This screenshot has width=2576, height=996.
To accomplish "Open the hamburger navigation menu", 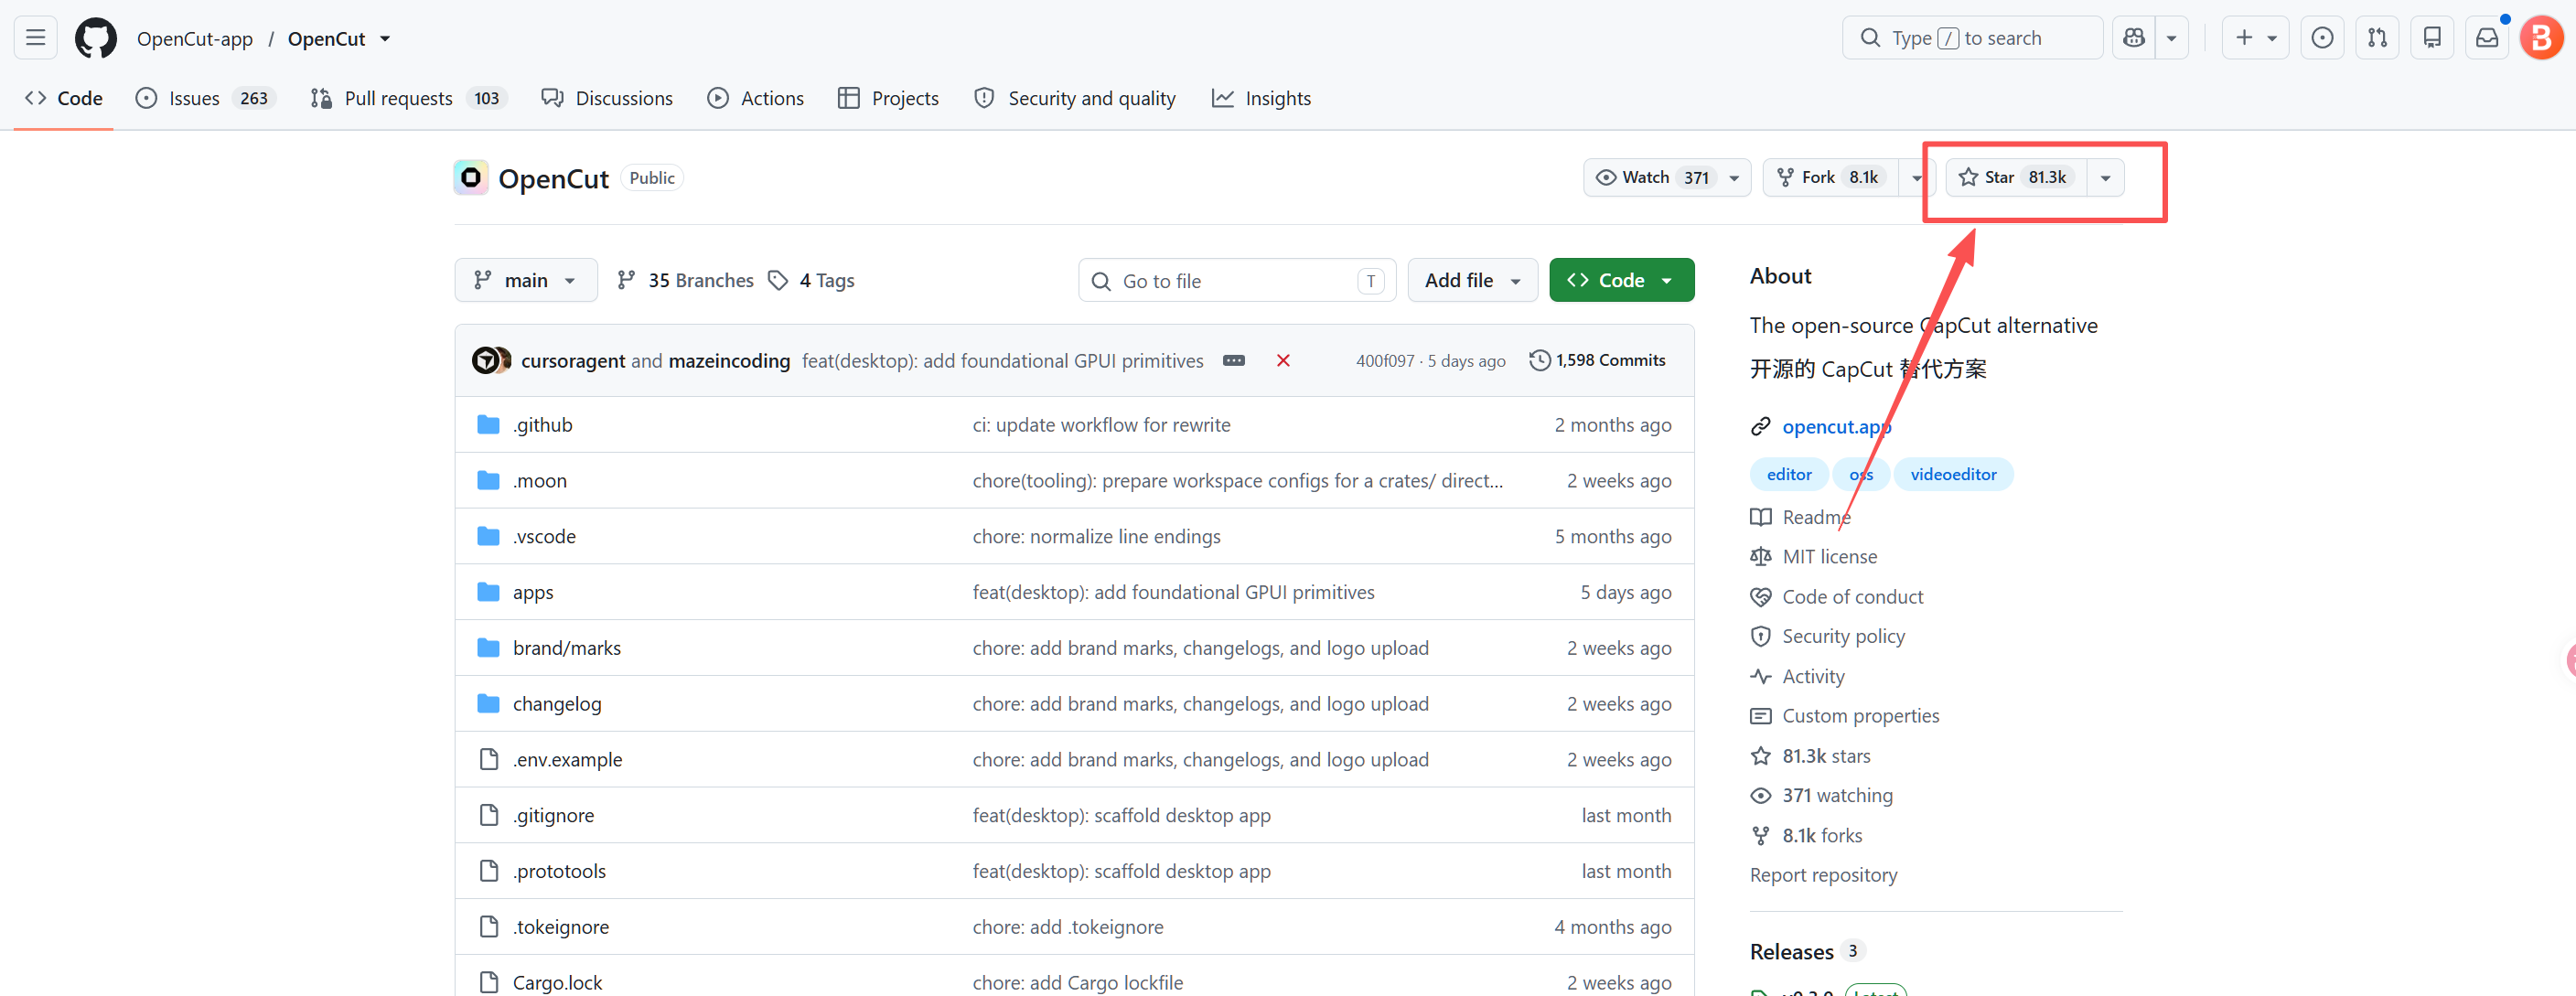I will 35,38.
